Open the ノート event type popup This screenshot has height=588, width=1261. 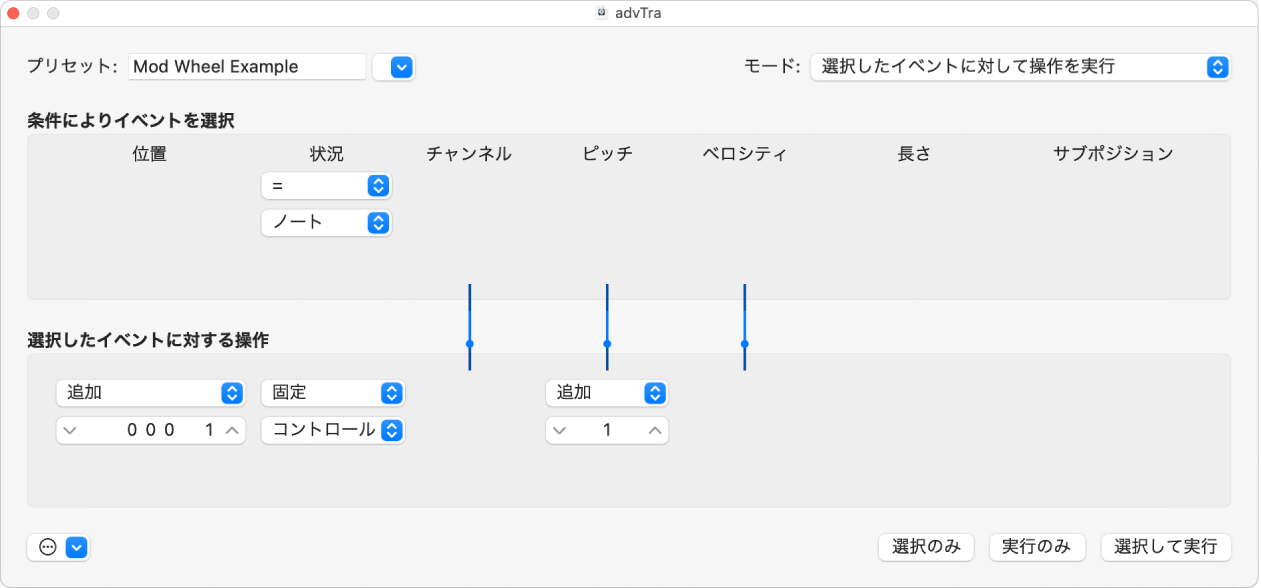click(x=326, y=223)
